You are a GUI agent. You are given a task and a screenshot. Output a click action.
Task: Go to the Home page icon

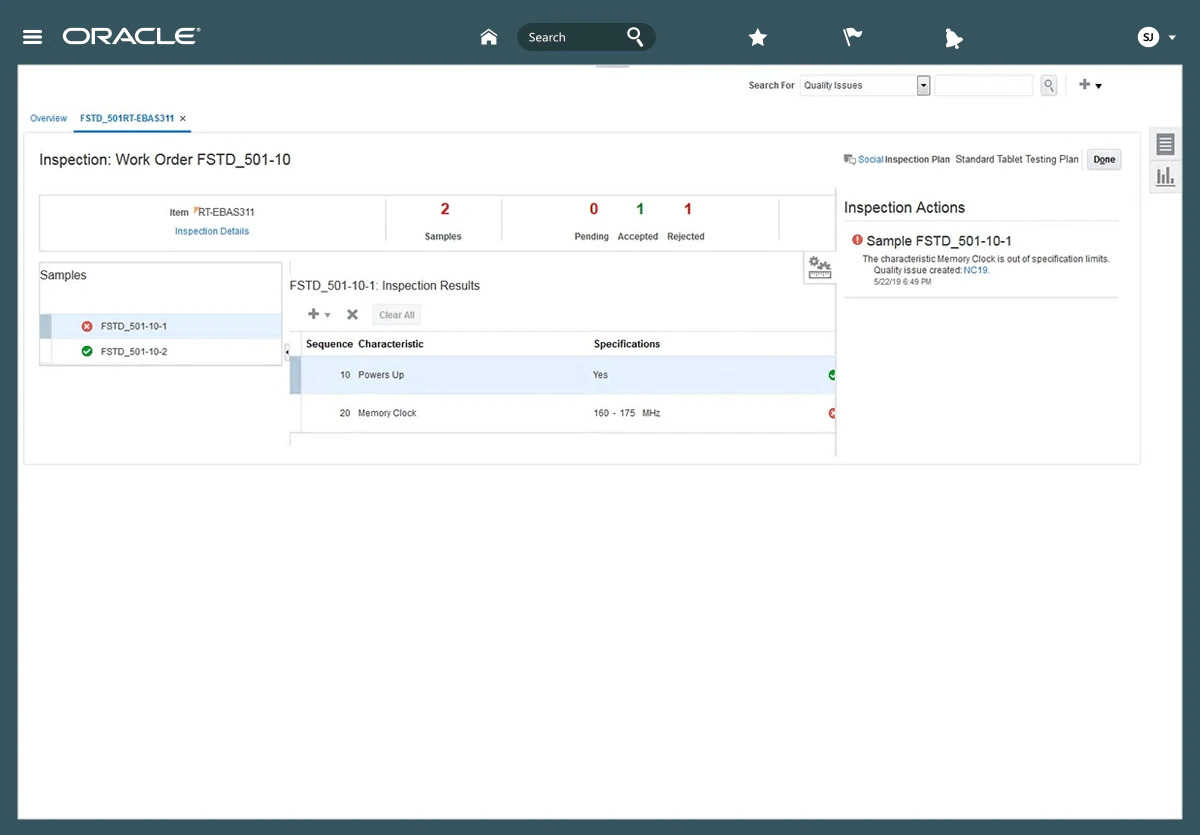pos(489,37)
